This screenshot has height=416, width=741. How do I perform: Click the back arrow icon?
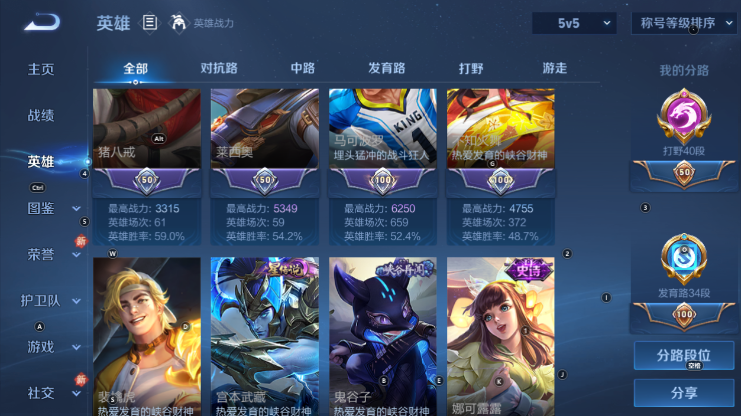point(42,22)
